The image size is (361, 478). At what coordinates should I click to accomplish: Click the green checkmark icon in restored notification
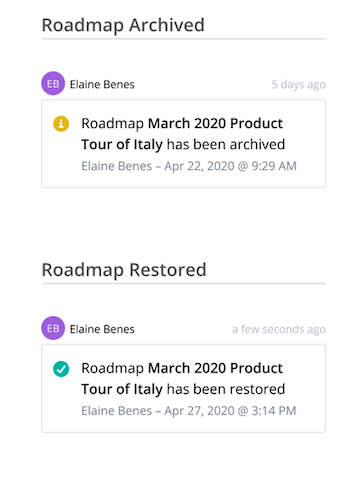point(61,369)
